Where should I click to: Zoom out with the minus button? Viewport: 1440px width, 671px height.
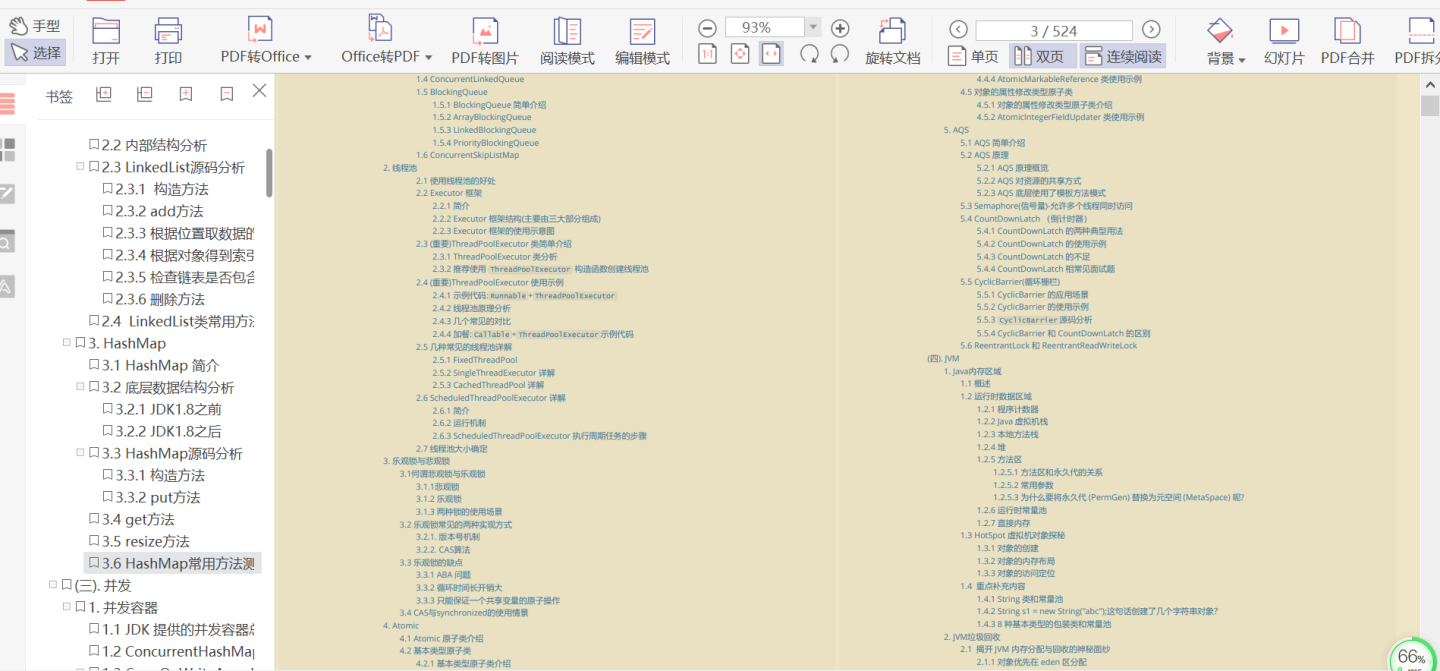[x=707, y=28]
